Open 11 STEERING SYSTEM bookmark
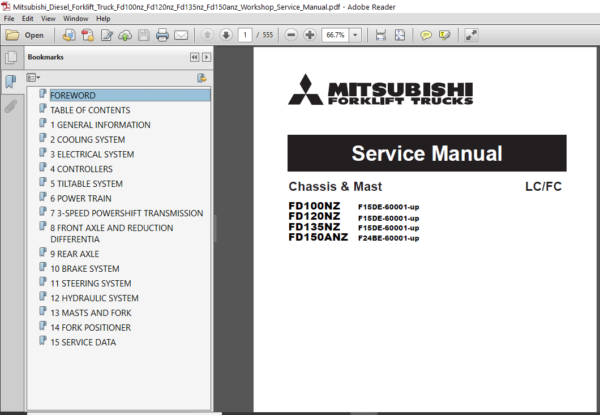The height and width of the screenshot is (415, 600). 91,283
